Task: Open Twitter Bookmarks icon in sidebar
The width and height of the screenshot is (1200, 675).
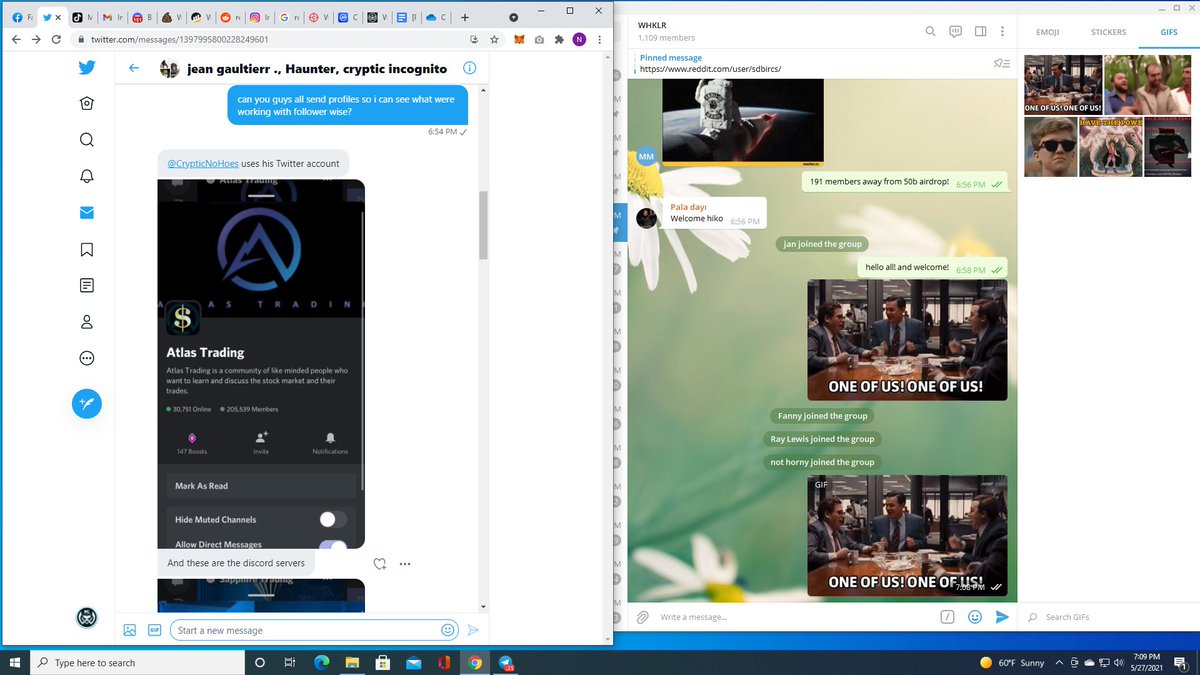Action: (x=87, y=249)
